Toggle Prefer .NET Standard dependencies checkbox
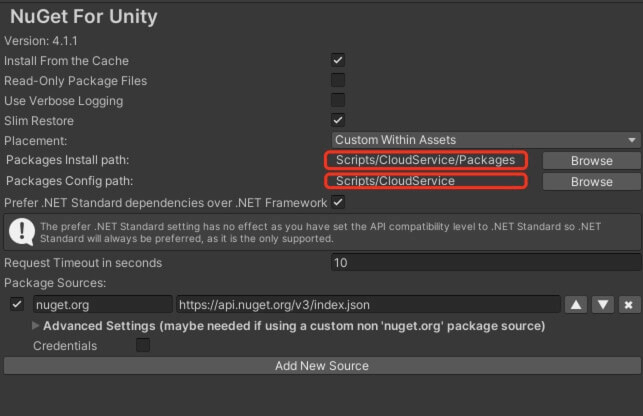 tap(338, 202)
